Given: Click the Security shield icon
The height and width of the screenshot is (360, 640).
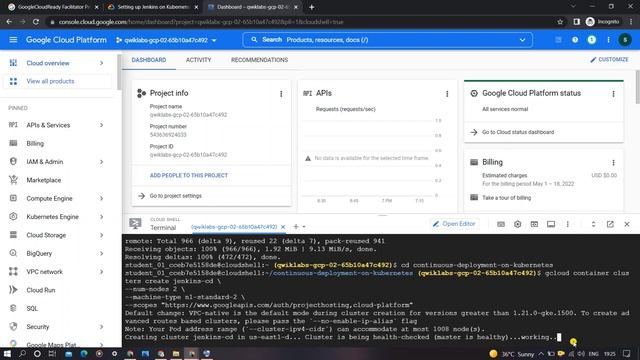Looking at the screenshot, I should point(13,327).
